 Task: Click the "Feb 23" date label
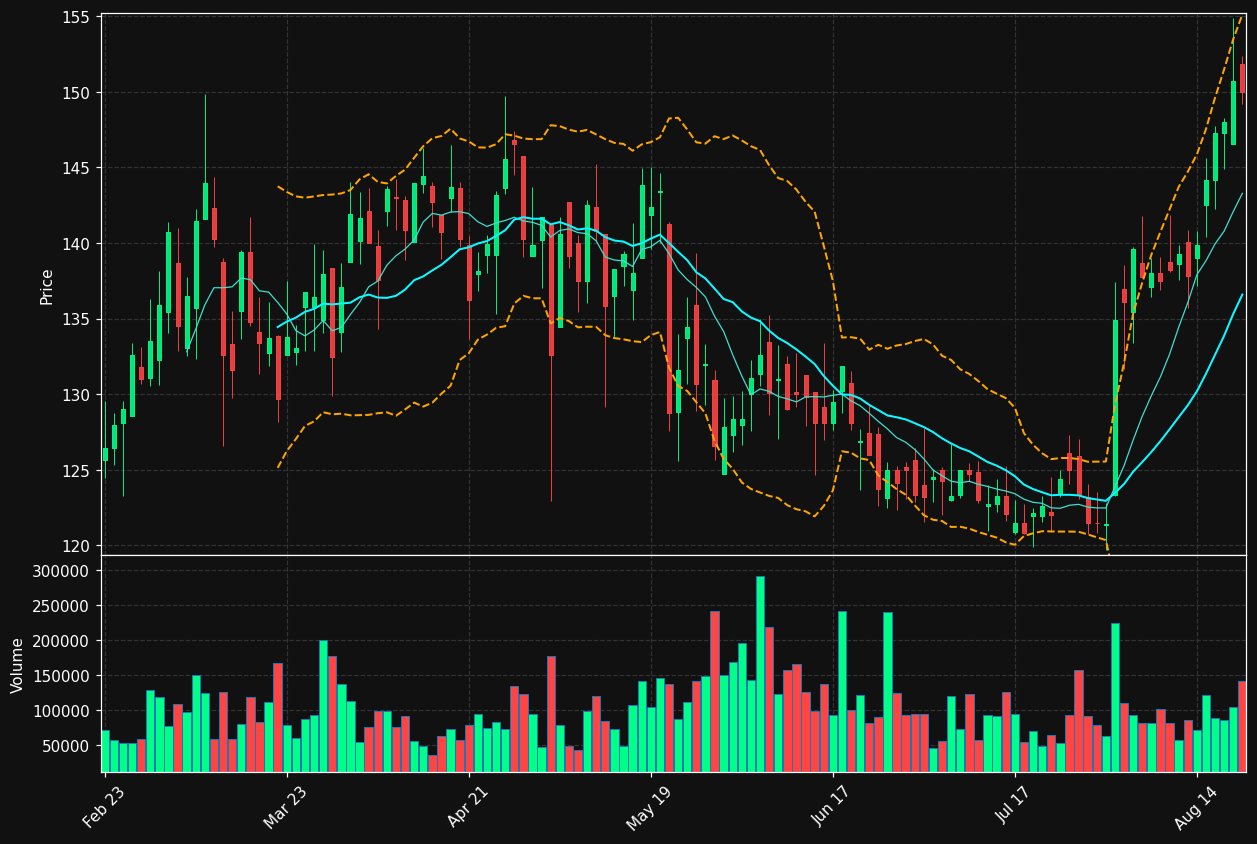pyautogui.click(x=103, y=807)
